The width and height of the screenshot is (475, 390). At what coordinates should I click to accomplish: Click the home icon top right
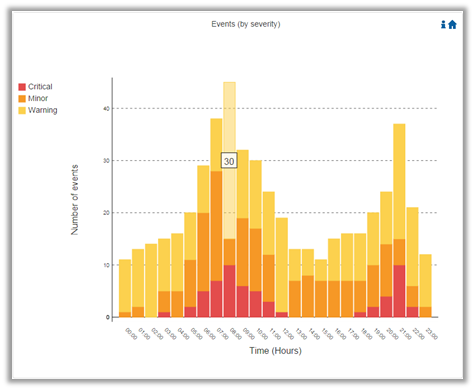[452, 24]
